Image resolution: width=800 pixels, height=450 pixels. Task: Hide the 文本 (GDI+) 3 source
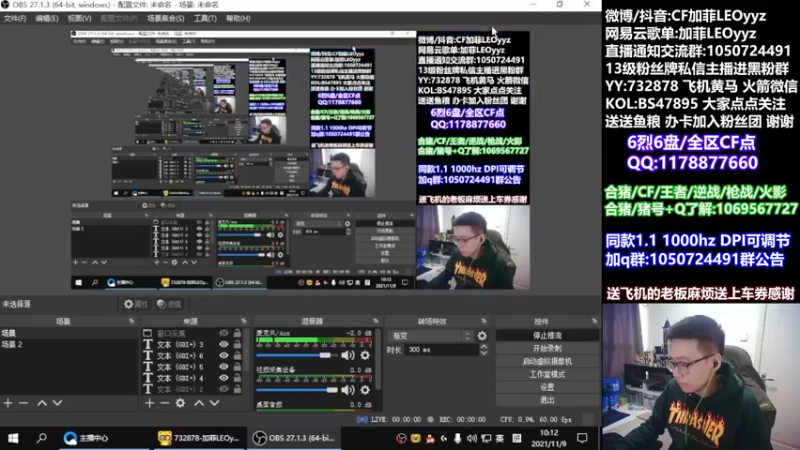[x=223, y=344]
